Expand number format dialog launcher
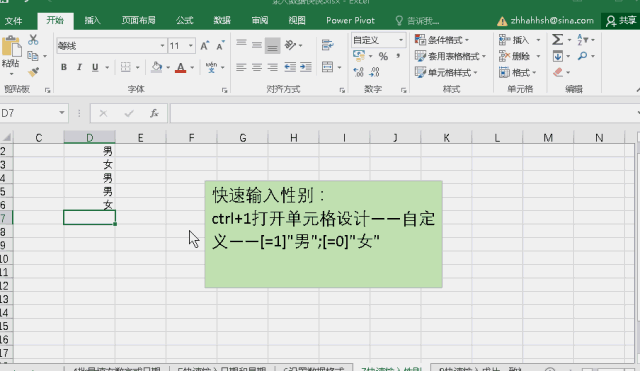The image size is (640, 371). coord(403,90)
